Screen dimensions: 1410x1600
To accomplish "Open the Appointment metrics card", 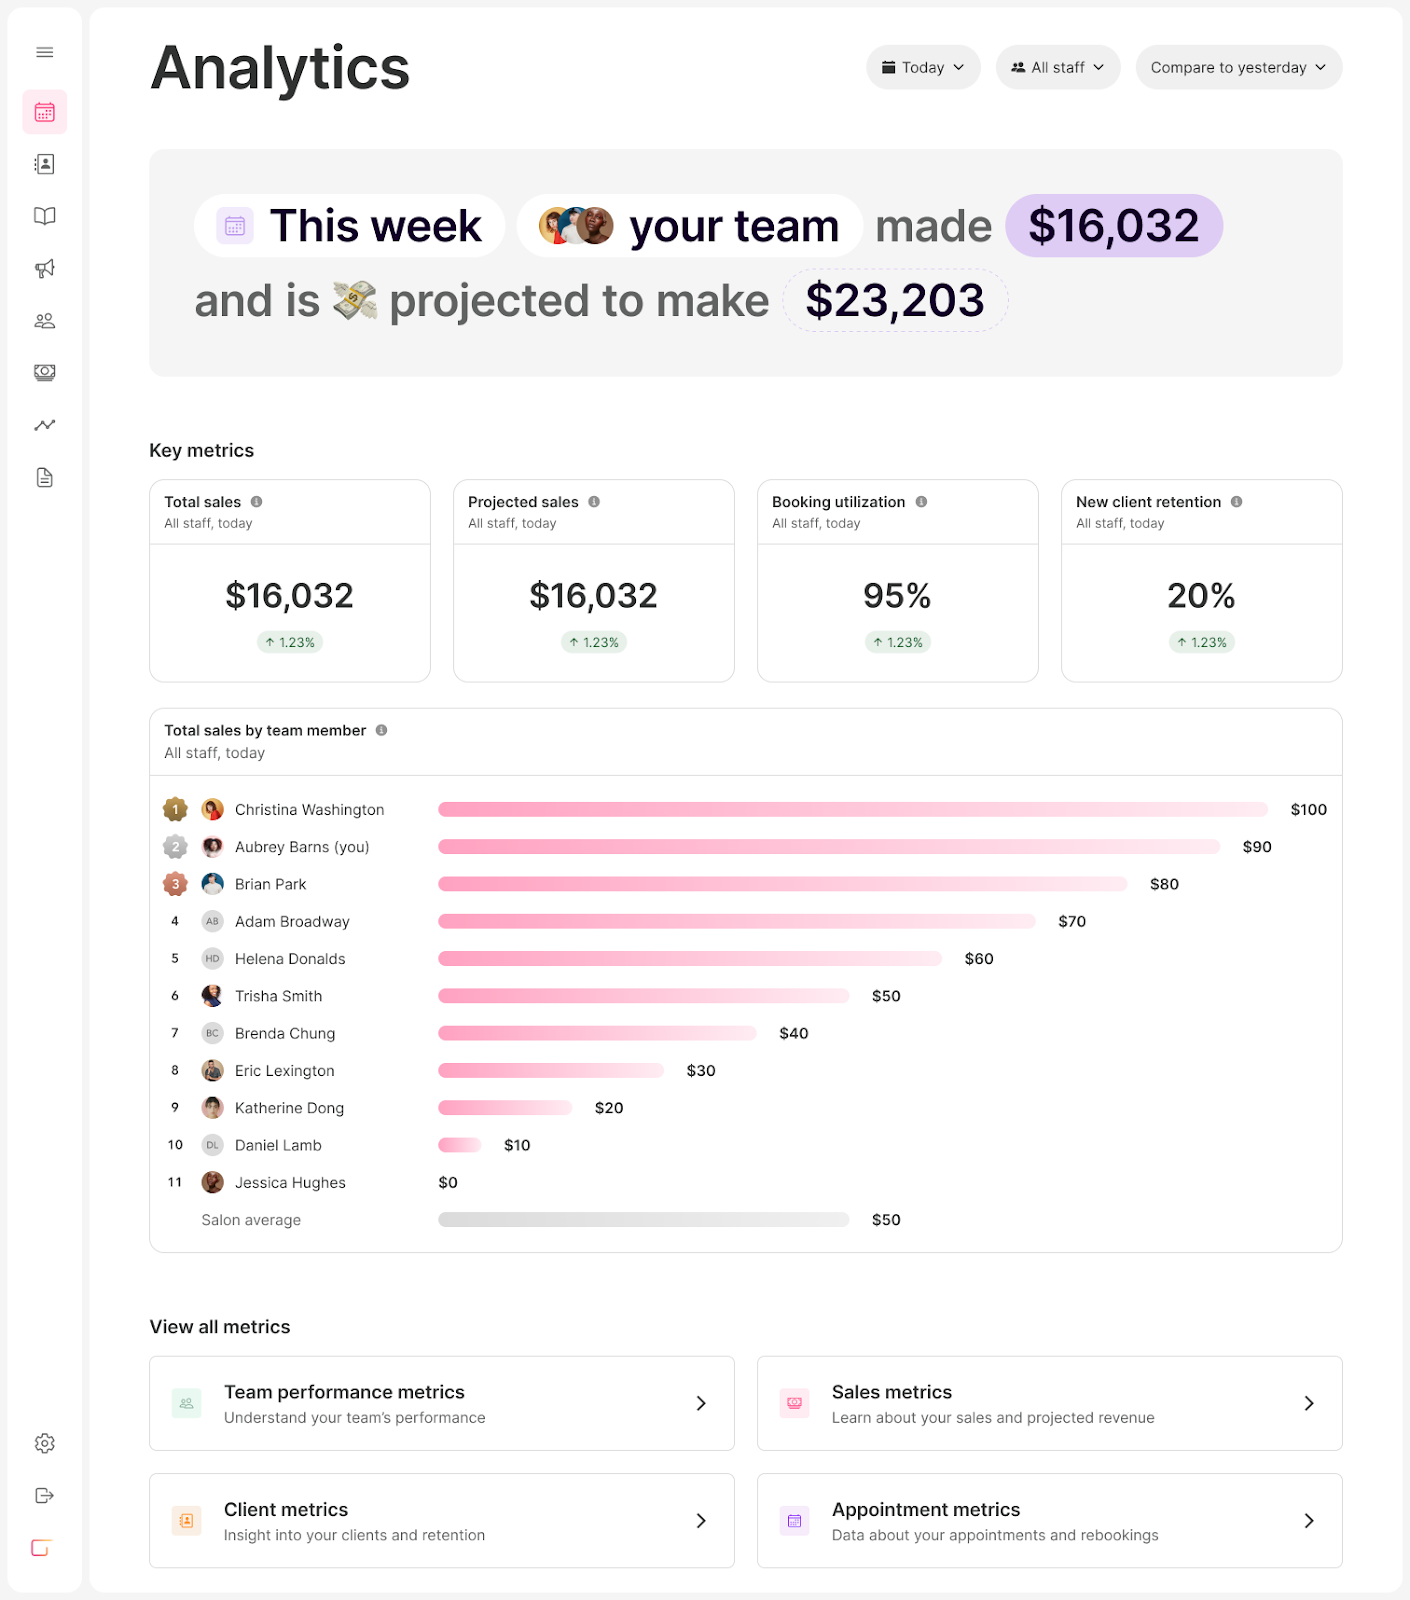I will 1049,1520.
